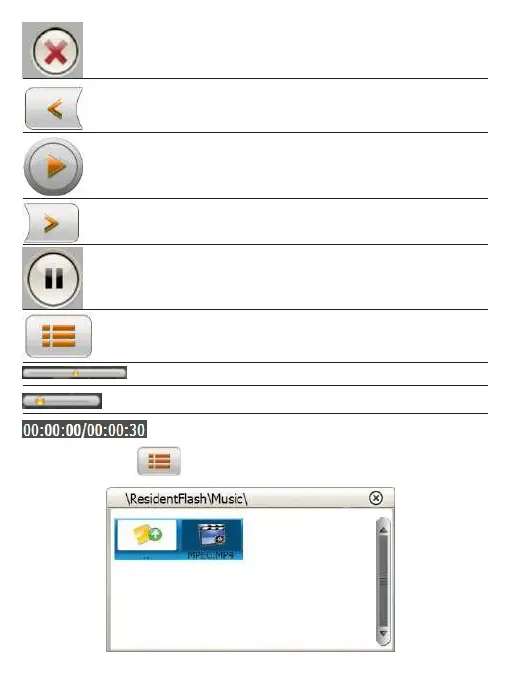The width and height of the screenshot is (511, 681).
Task: Click the \ResidentFlash\Music\ path title
Action: 186,499
